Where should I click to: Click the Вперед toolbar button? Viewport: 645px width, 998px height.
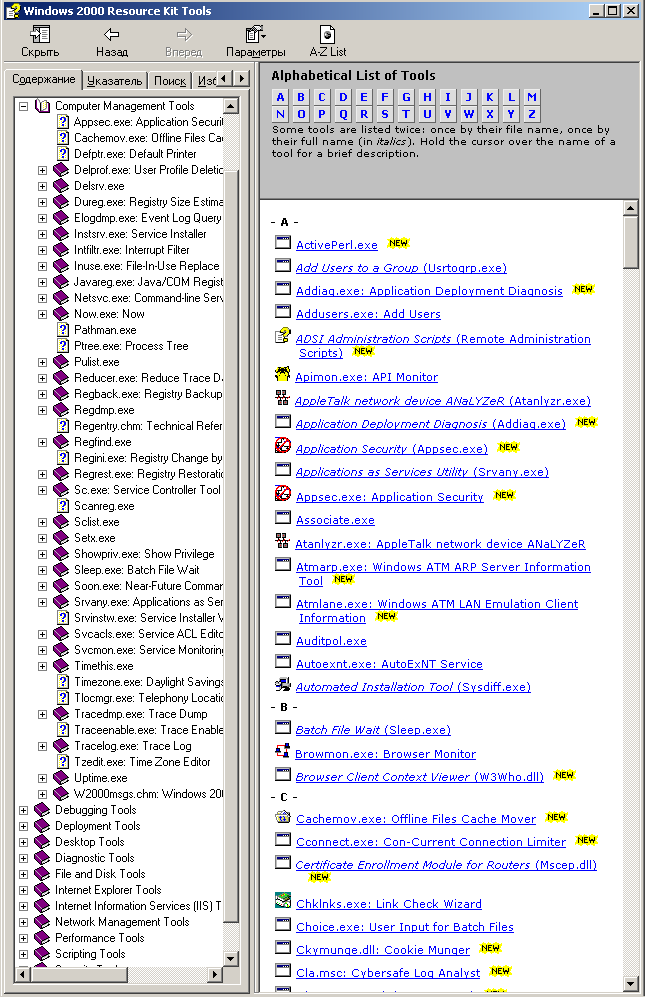[183, 41]
